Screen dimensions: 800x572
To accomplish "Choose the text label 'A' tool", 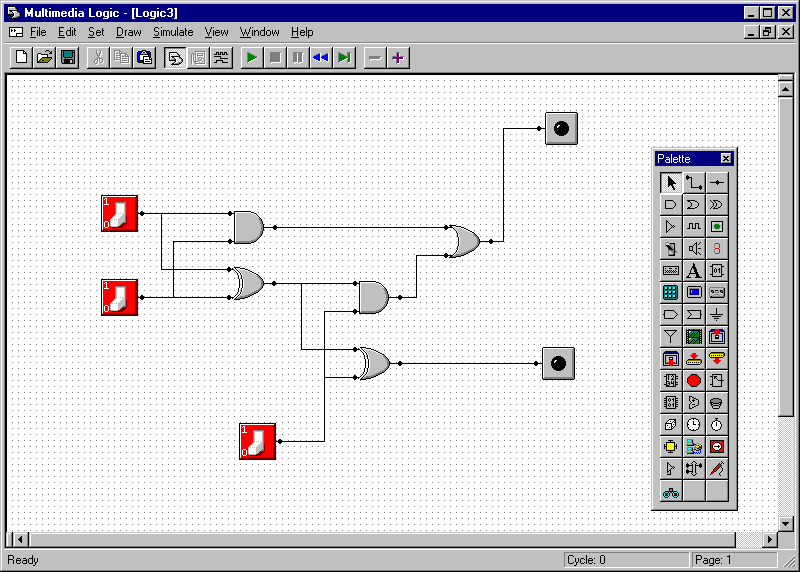I will [694, 270].
